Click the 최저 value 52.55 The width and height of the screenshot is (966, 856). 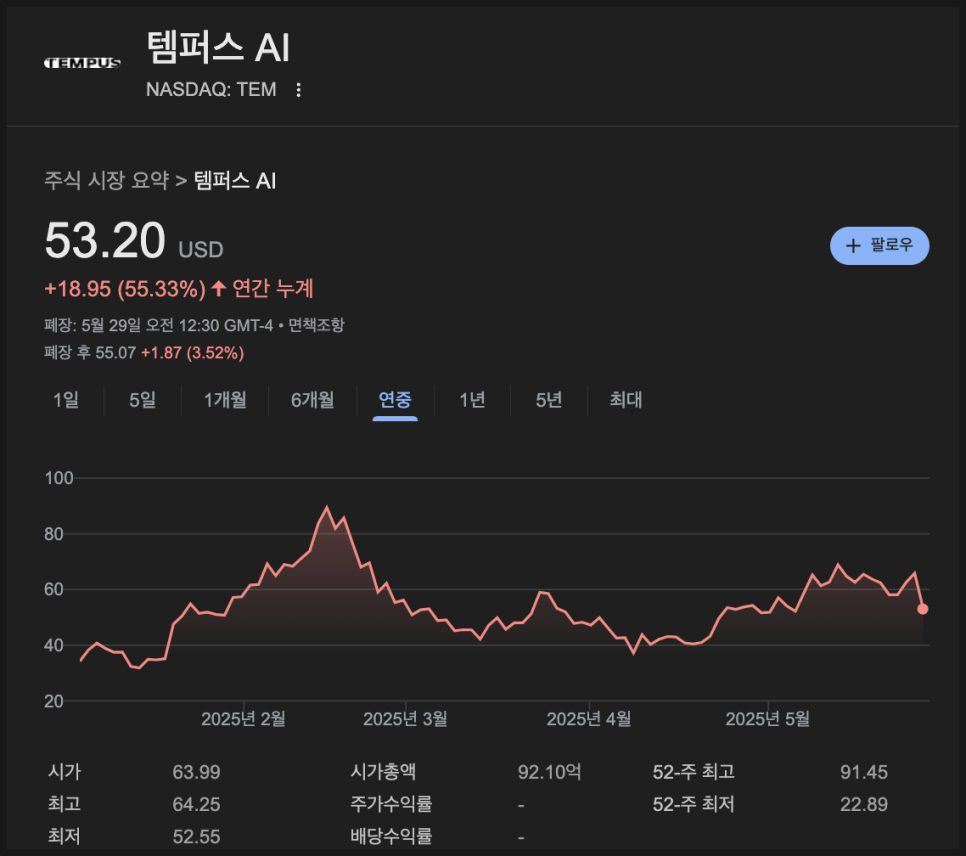(x=196, y=836)
